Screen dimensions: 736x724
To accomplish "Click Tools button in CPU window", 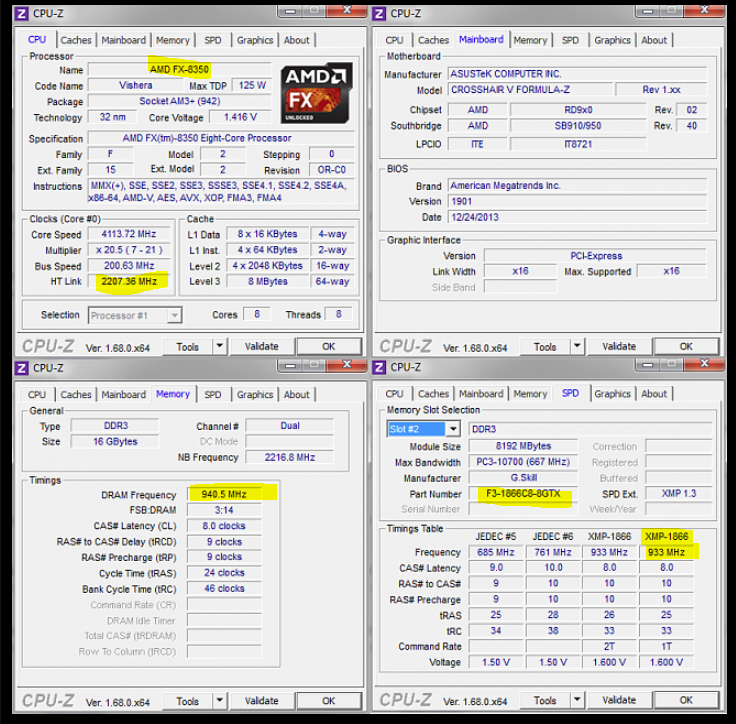I will tap(188, 347).
